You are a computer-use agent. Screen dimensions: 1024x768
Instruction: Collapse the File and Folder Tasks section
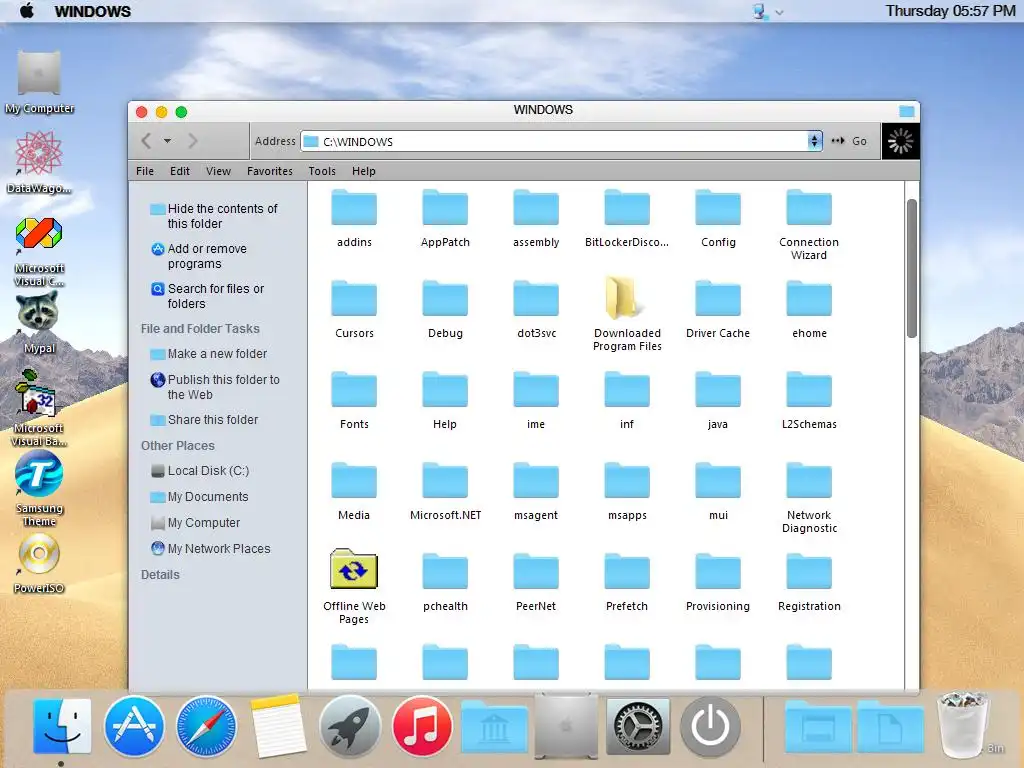point(200,328)
